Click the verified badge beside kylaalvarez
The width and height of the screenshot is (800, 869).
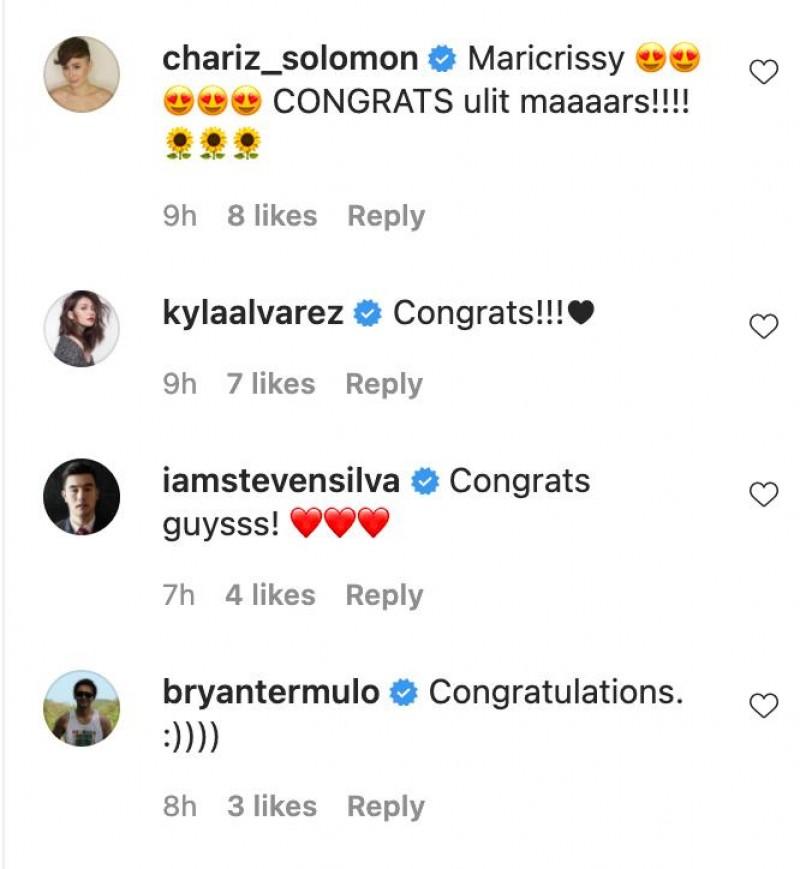click(368, 314)
